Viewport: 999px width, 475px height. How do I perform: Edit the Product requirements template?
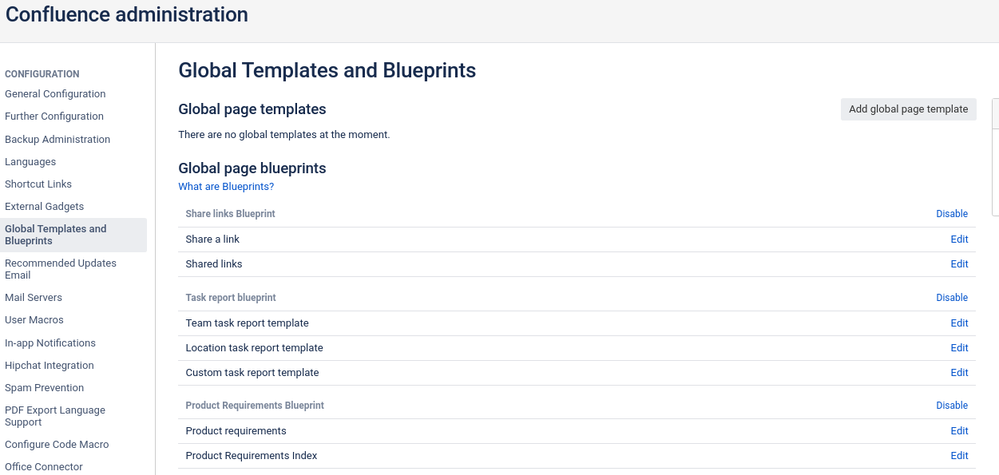click(959, 431)
